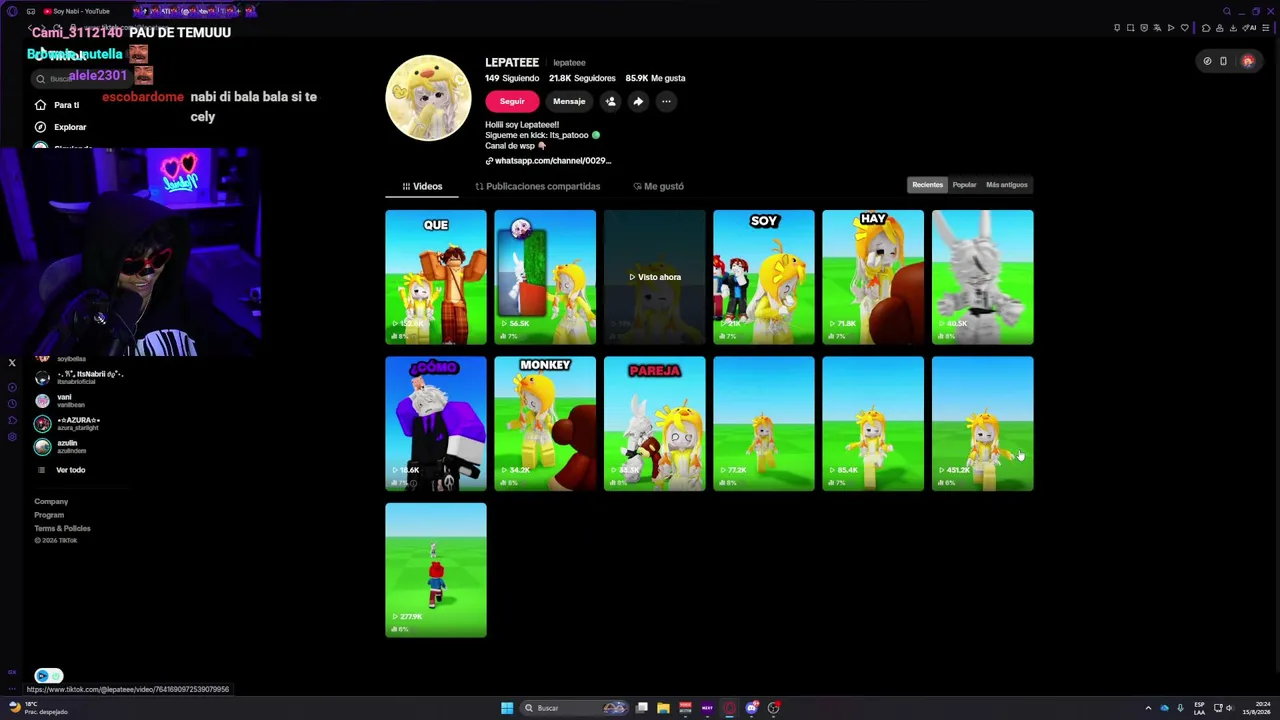Image resolution: width=1280 pixels, height=720 pixels.
Task: Switch to the Me gustó tab
Action: coord(658,186)
